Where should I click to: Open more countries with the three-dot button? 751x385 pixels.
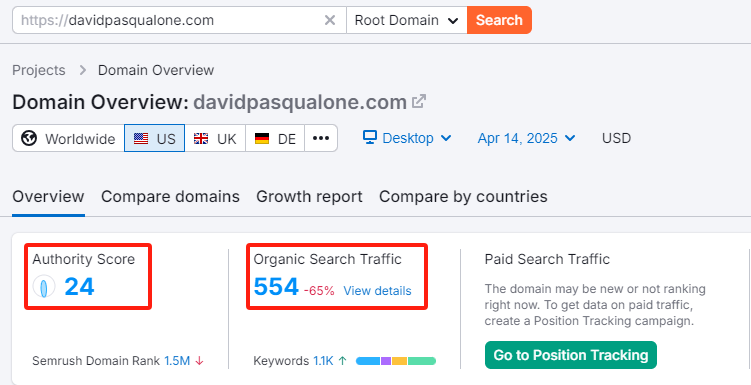click(321, 138)
